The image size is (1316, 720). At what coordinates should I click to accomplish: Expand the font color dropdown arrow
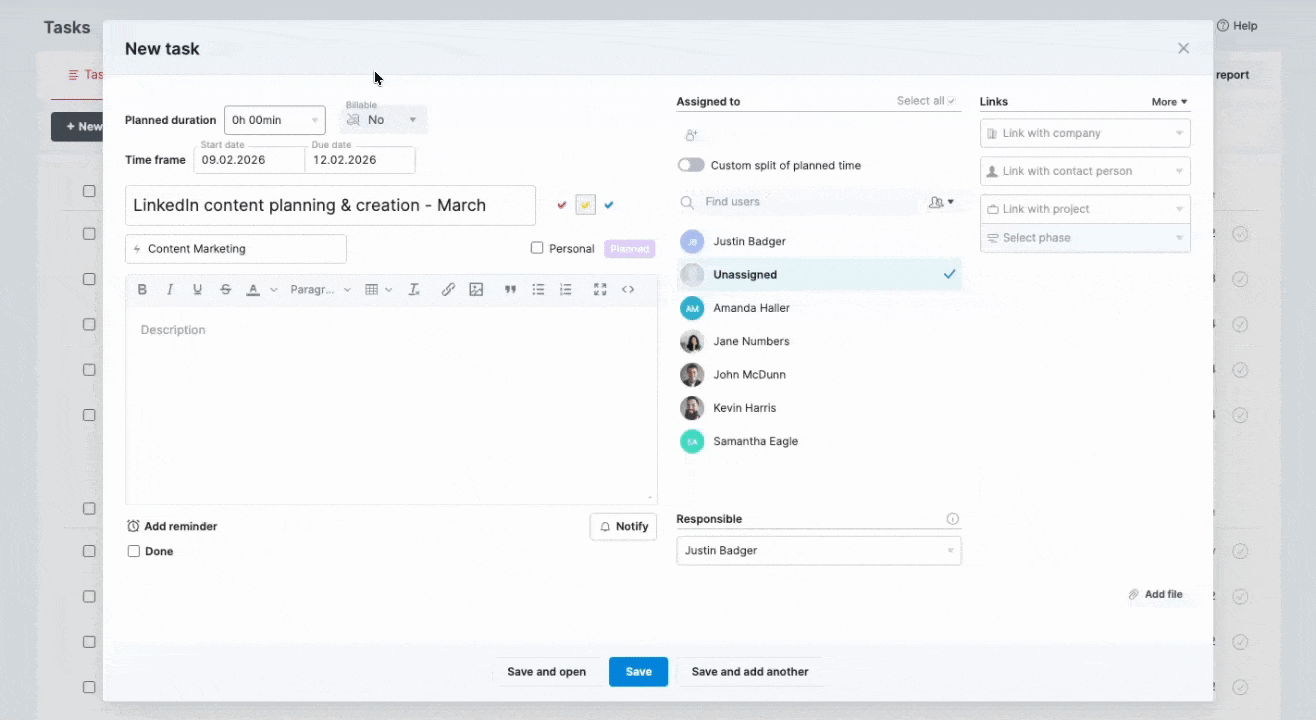click(274, 290)
